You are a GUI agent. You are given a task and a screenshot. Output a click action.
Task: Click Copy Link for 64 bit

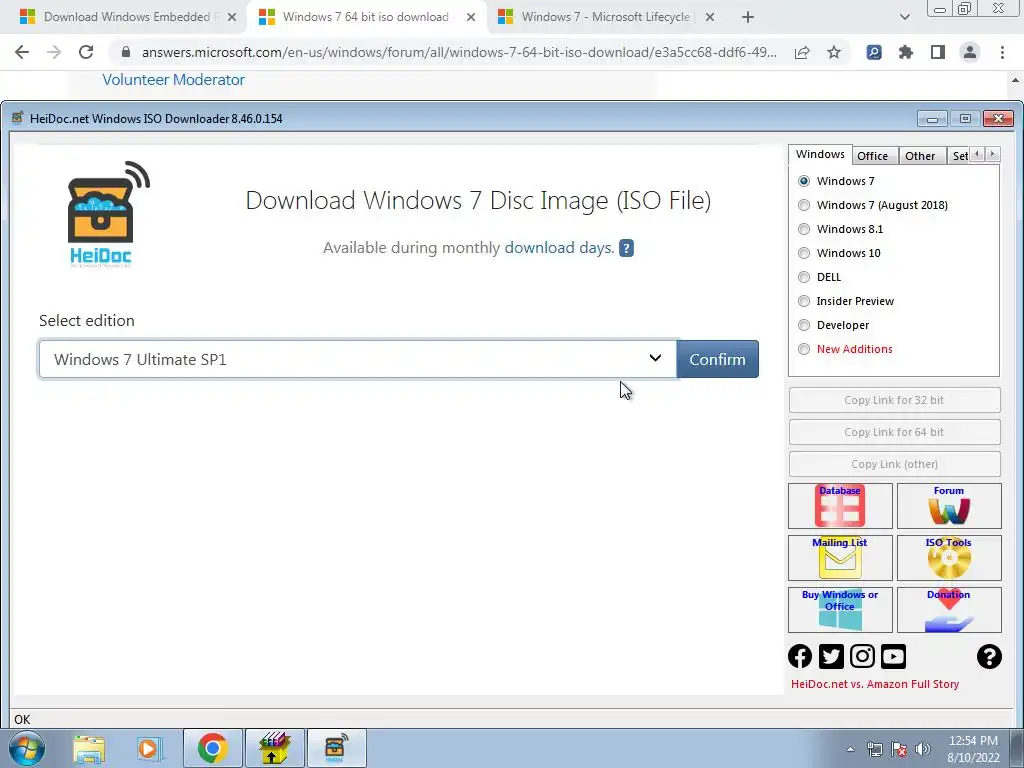(894, 432)
